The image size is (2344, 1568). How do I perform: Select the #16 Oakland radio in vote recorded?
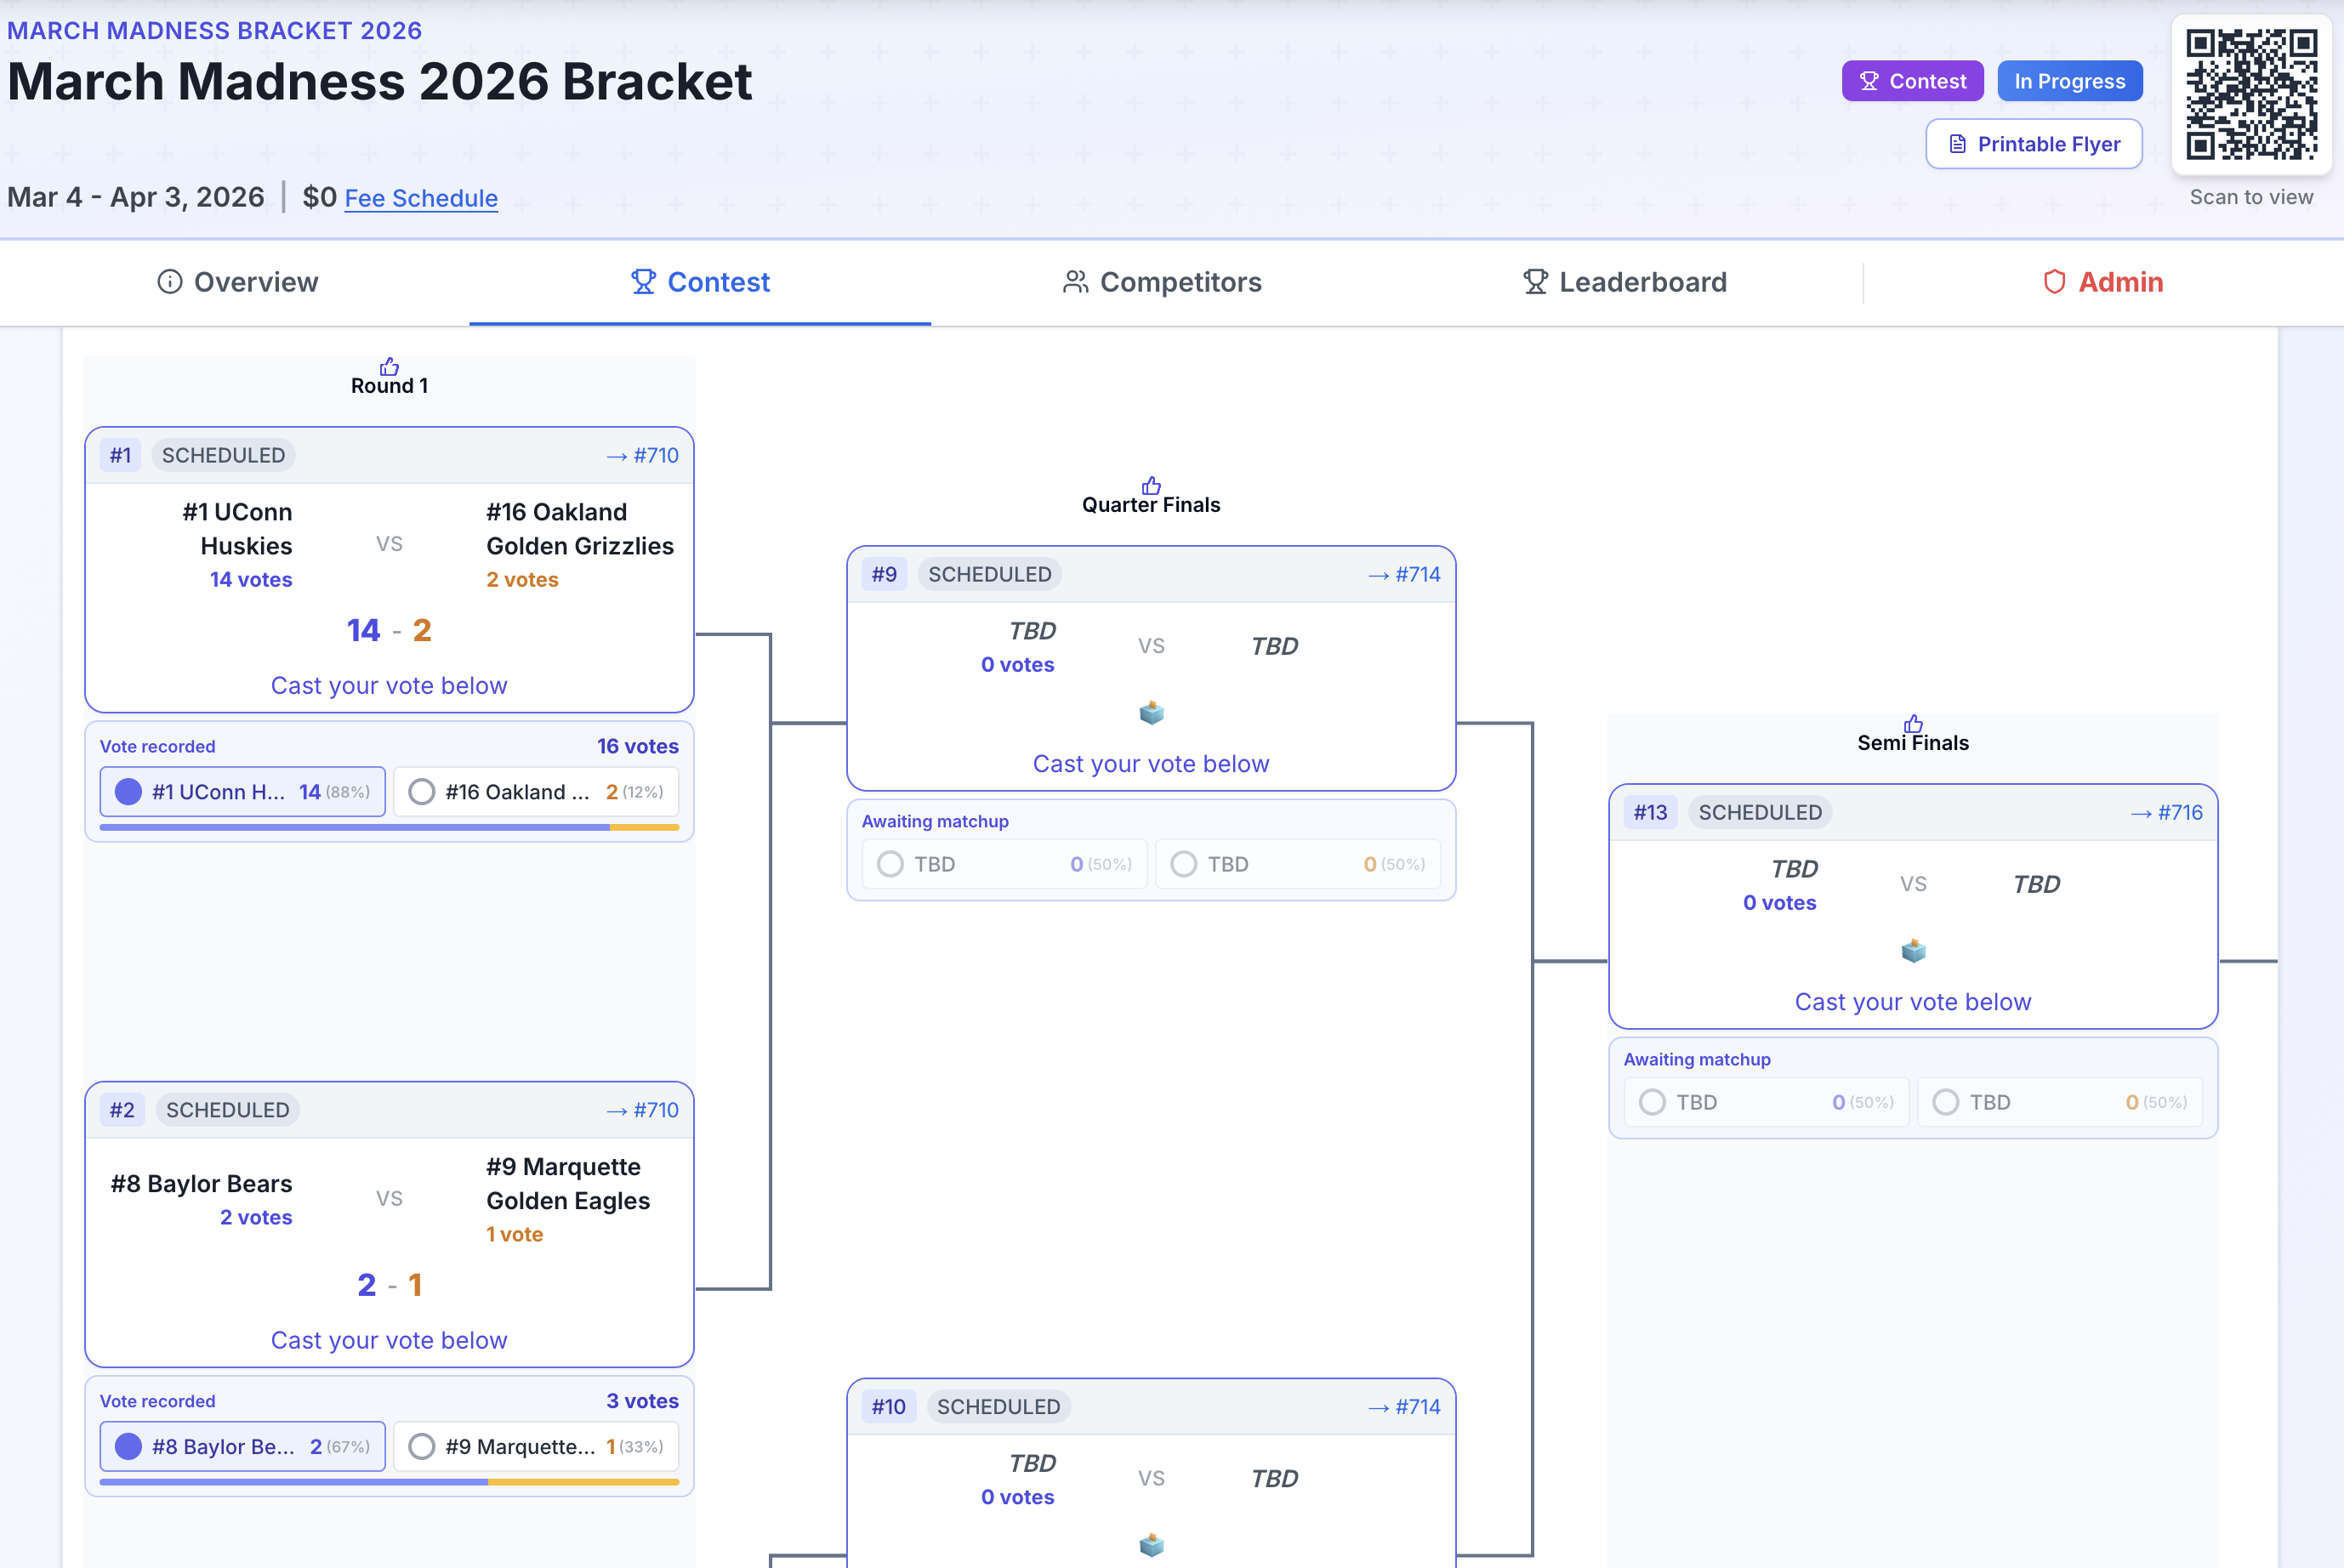tap(421, 791)
